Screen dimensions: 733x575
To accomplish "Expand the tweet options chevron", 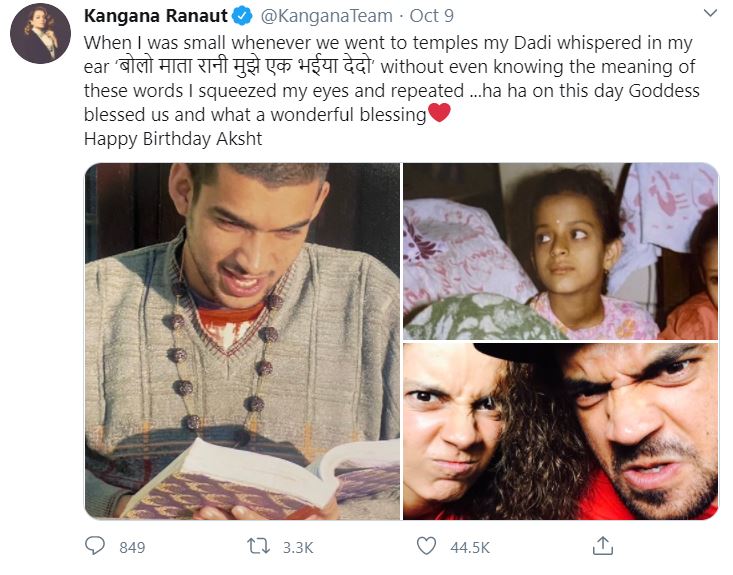I will 710,14.
